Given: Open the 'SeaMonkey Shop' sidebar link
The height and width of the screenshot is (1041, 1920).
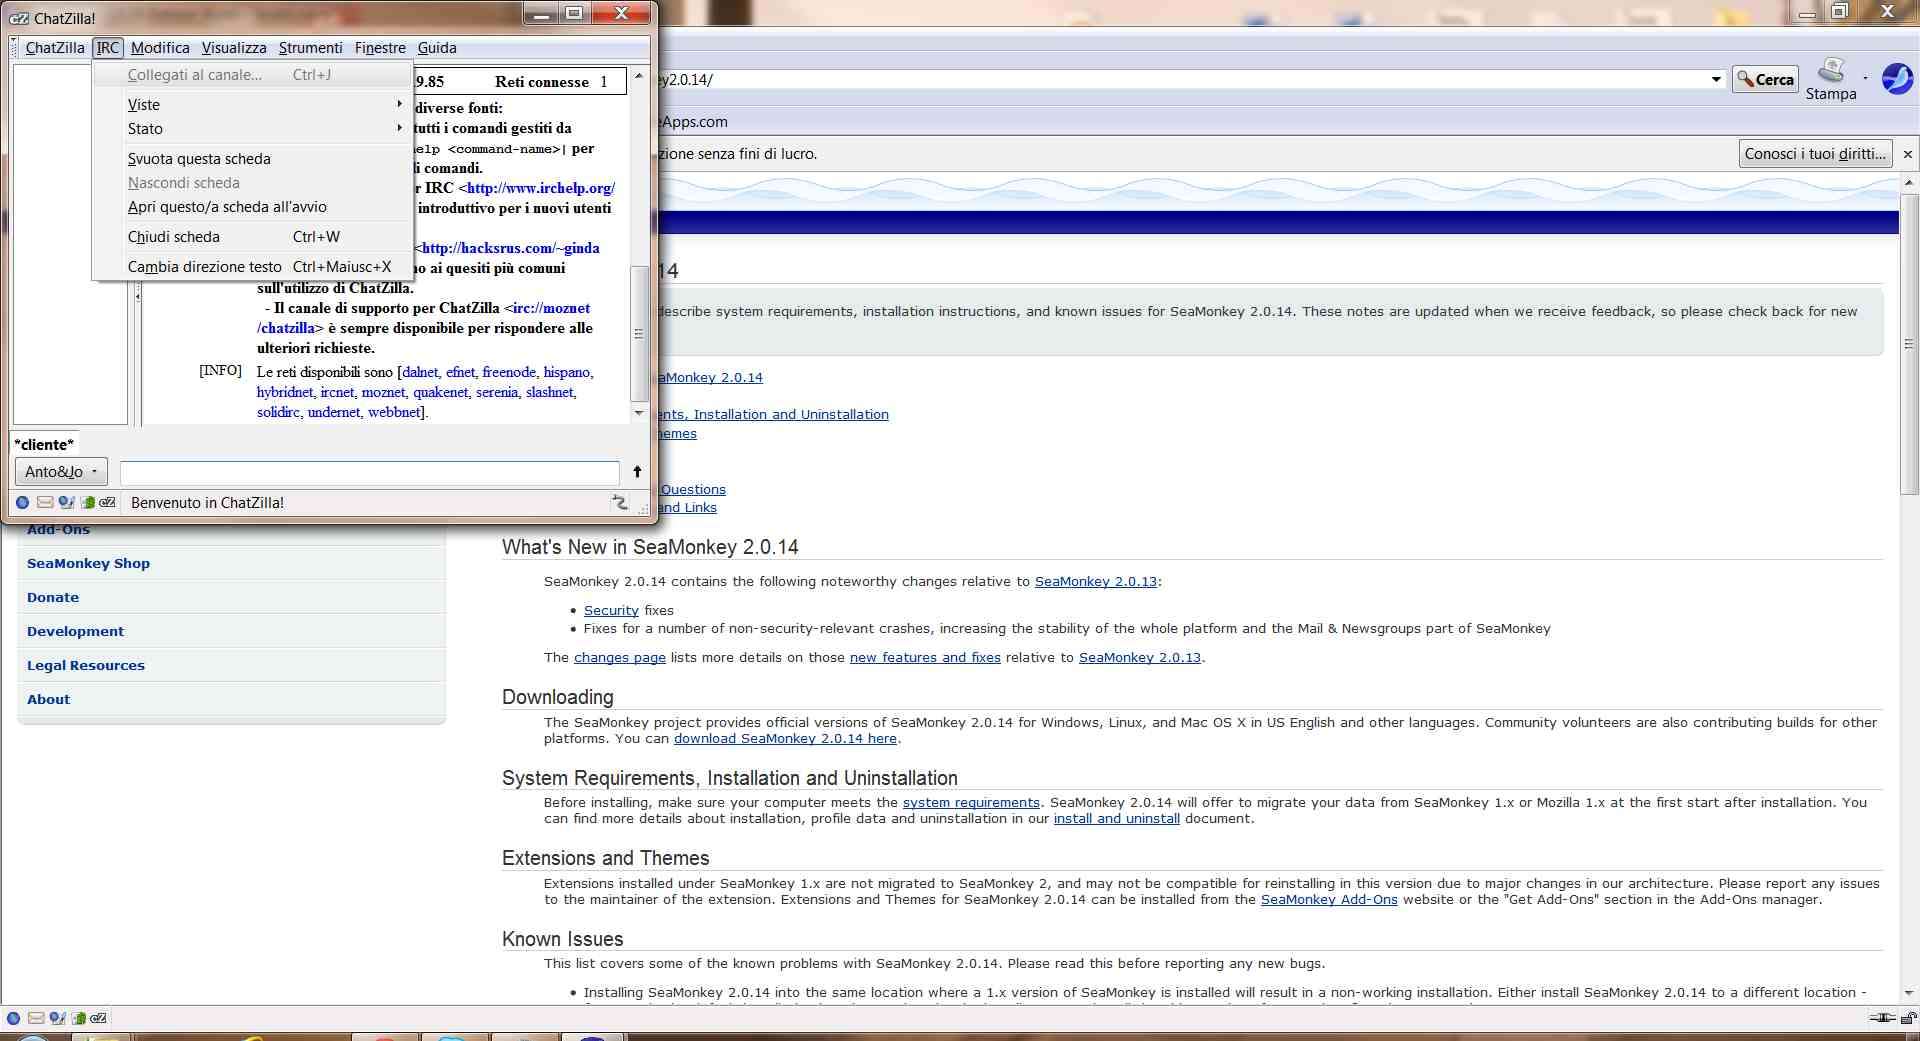Looking at the screenshot, I should coord(88,563).
